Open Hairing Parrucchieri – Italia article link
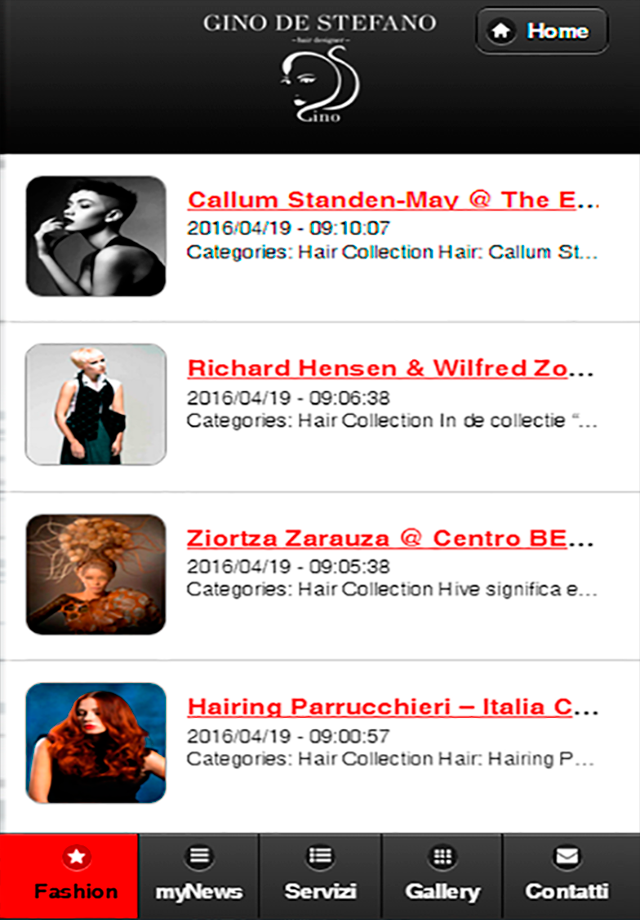This screenshot has width=640, height=920. coord(393,706)
